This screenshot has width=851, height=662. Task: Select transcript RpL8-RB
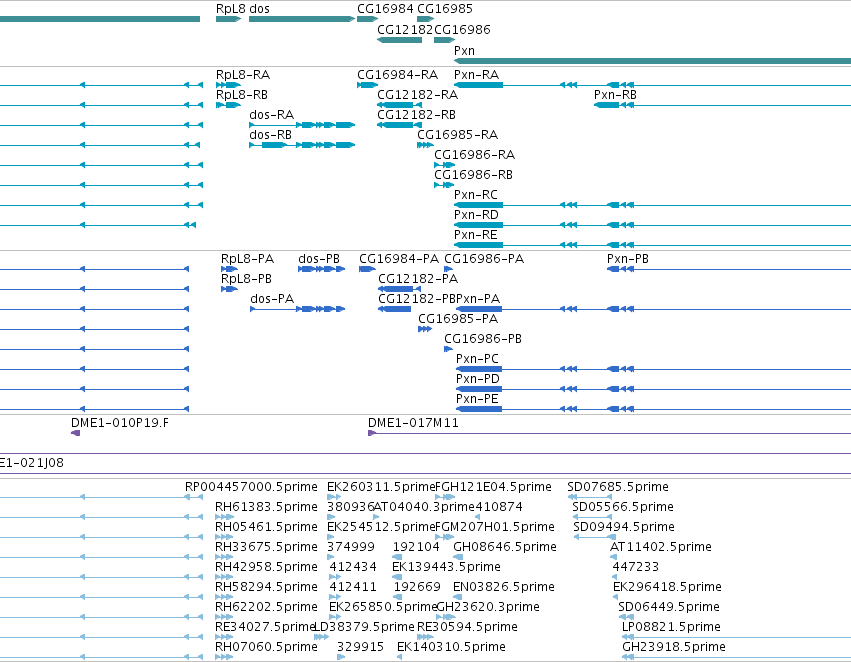242,95
